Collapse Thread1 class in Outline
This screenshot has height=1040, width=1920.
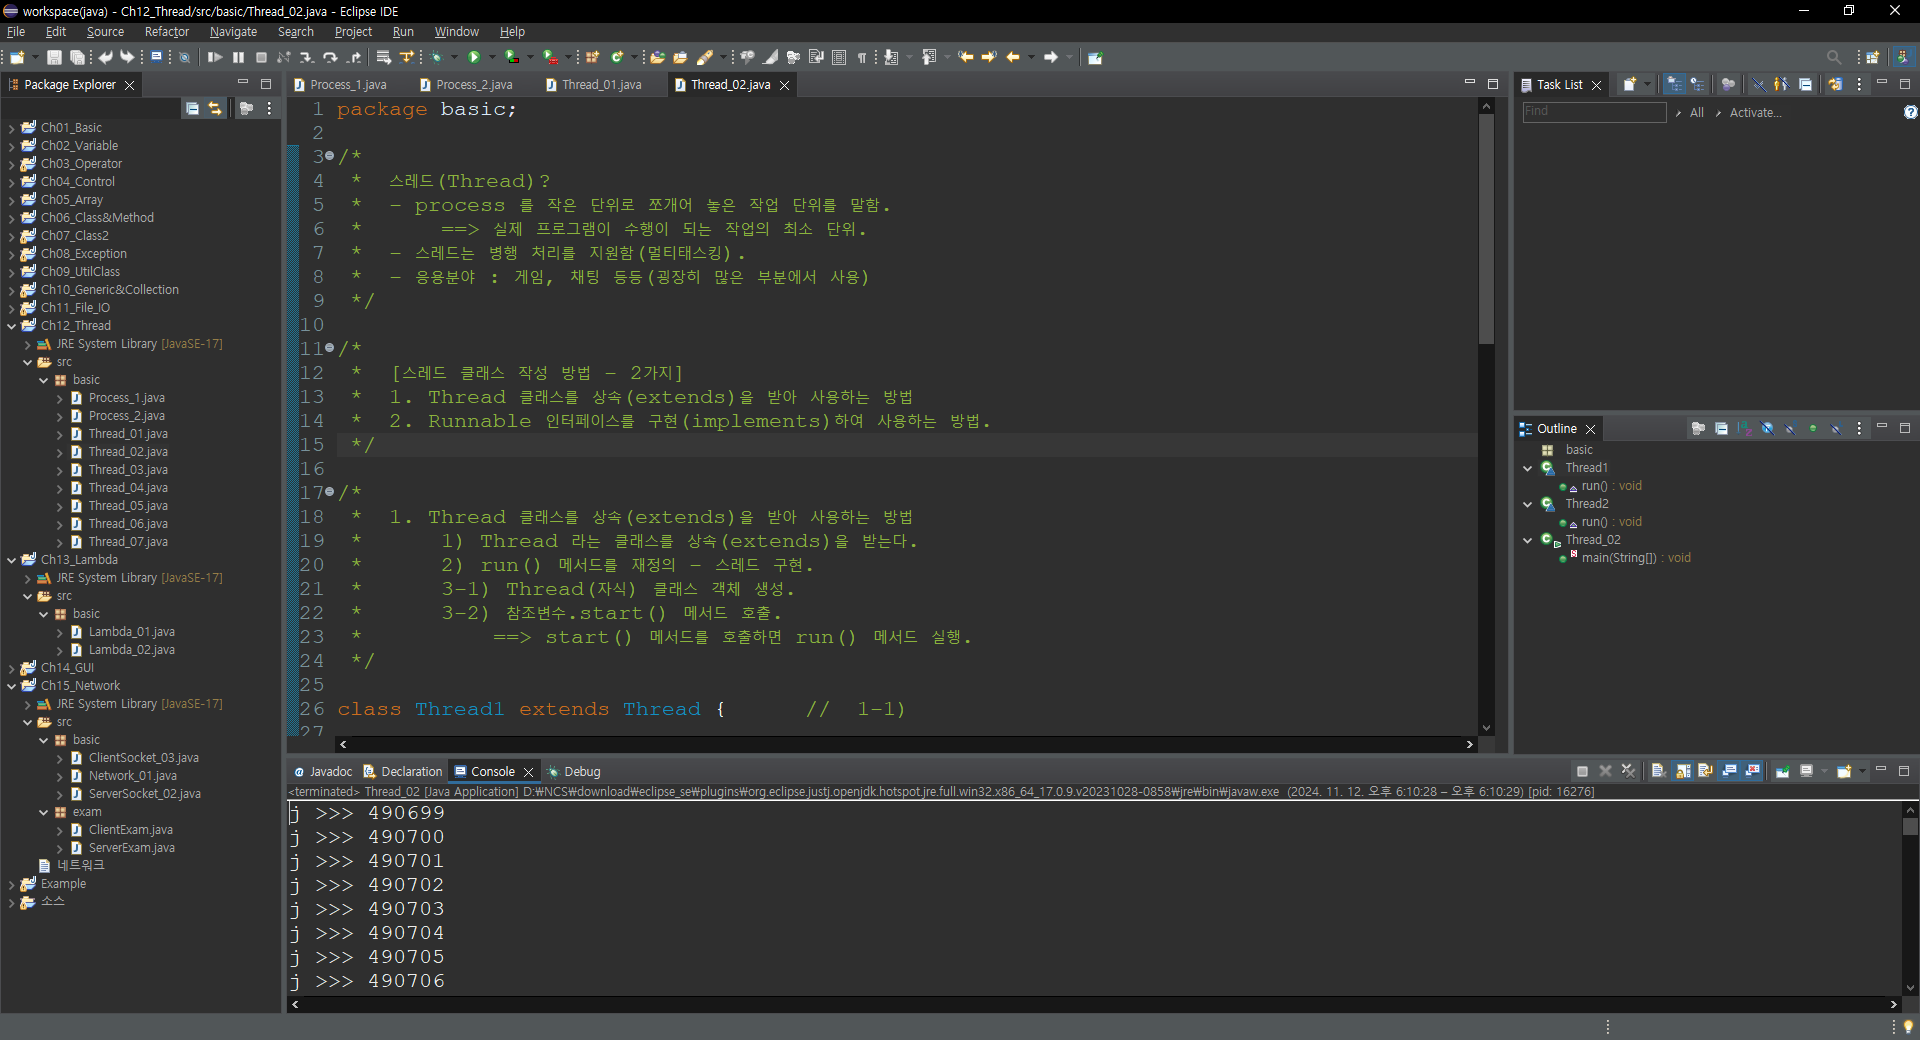coord(1528,468)
